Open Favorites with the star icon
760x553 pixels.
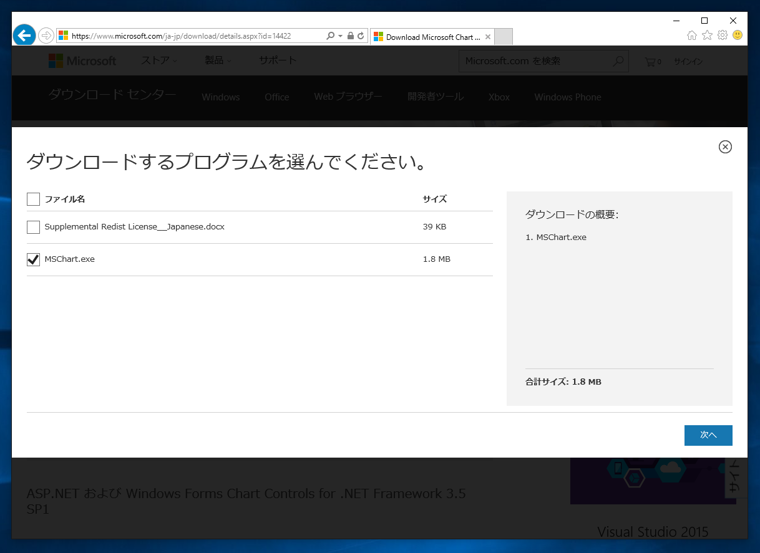(707, 35)
